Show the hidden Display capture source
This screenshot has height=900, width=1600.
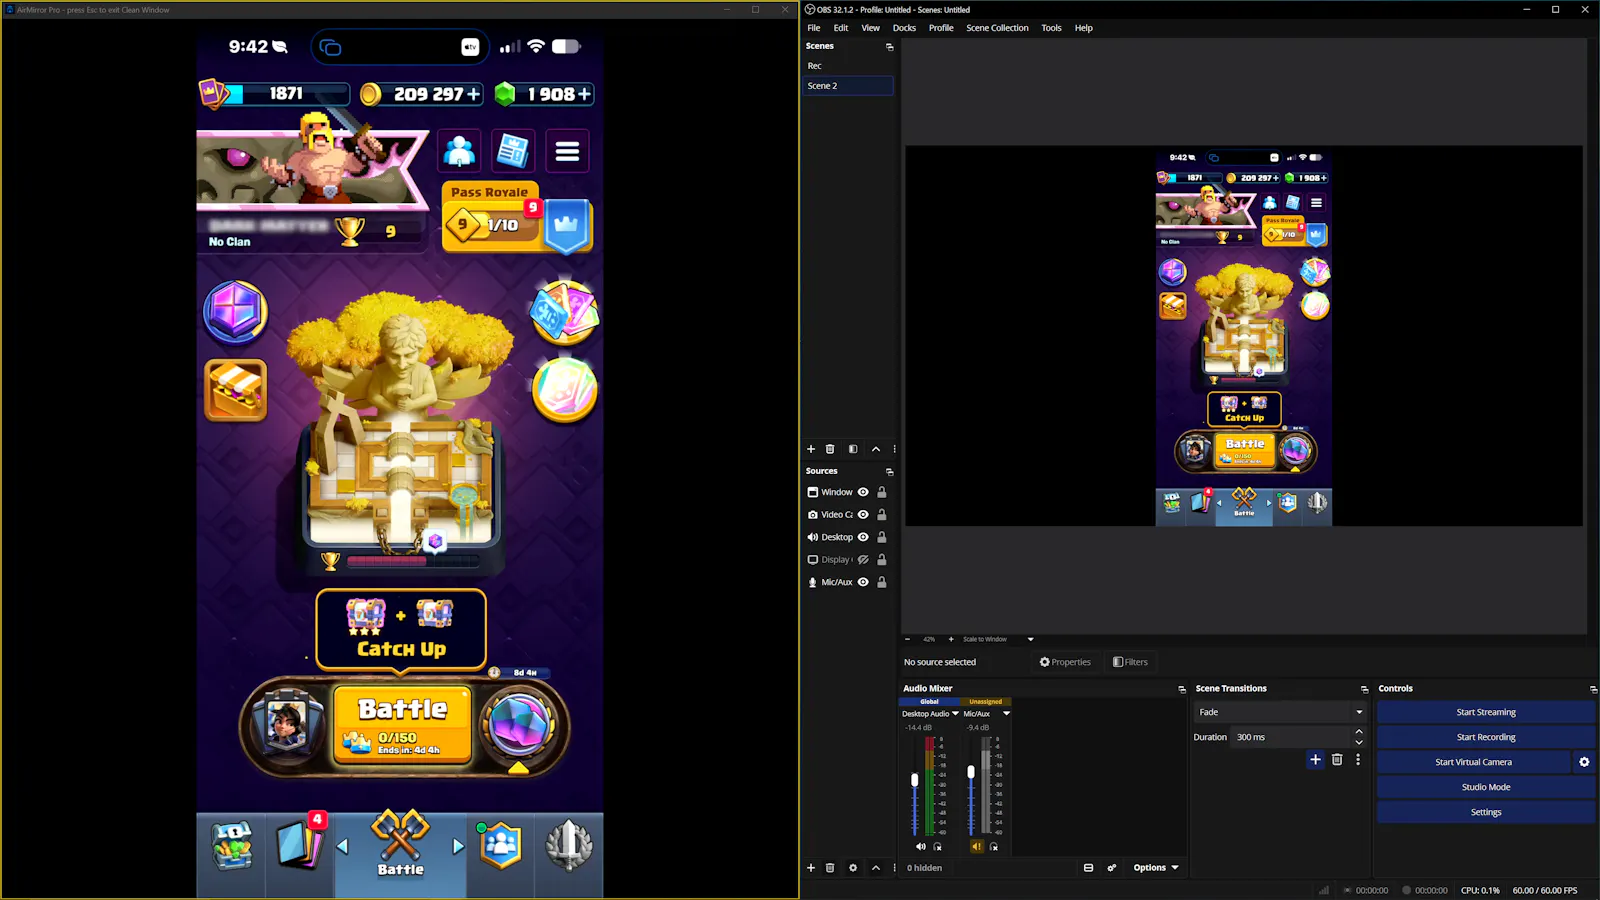click(x=863, y=560)
